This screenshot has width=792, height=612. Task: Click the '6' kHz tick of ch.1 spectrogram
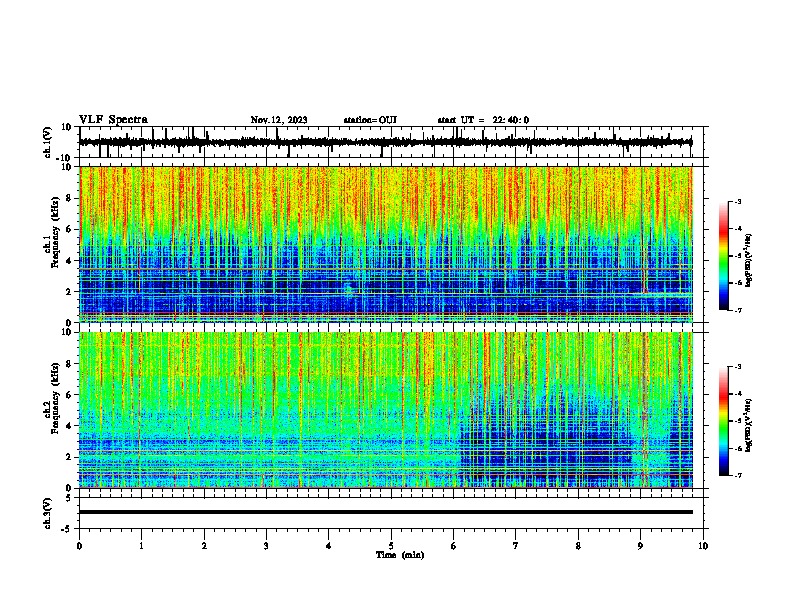click(70, 230)
